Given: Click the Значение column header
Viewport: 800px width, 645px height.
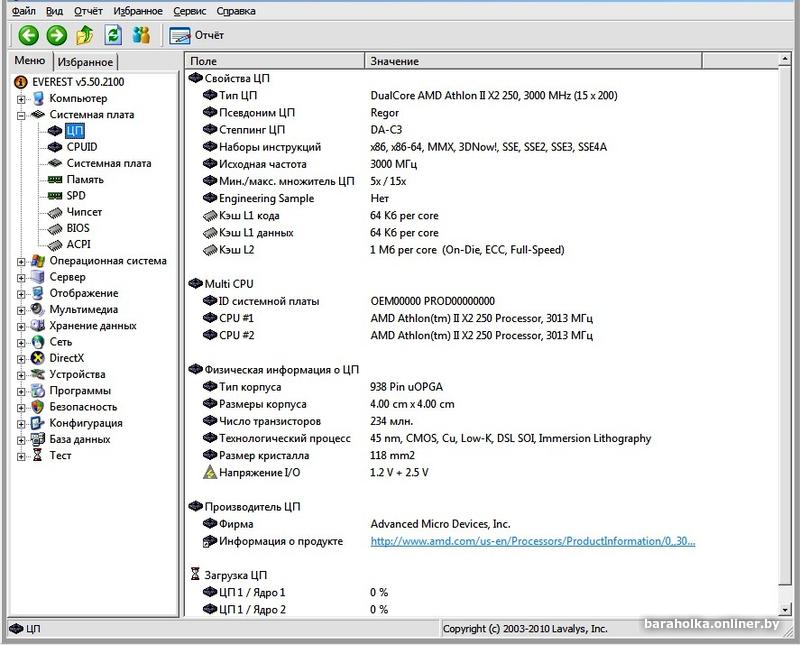Looking at the screenshot, I should coord(394,62).
